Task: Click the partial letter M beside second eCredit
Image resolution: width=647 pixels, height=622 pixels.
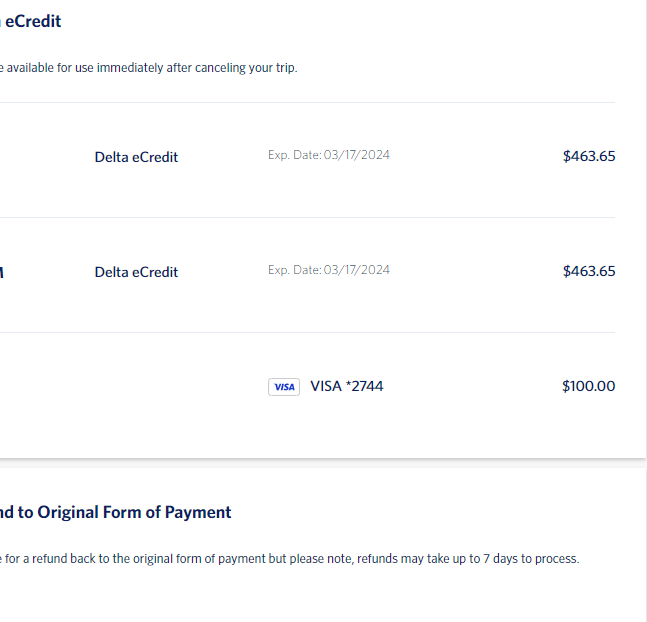Action: [x=2, y=272]
